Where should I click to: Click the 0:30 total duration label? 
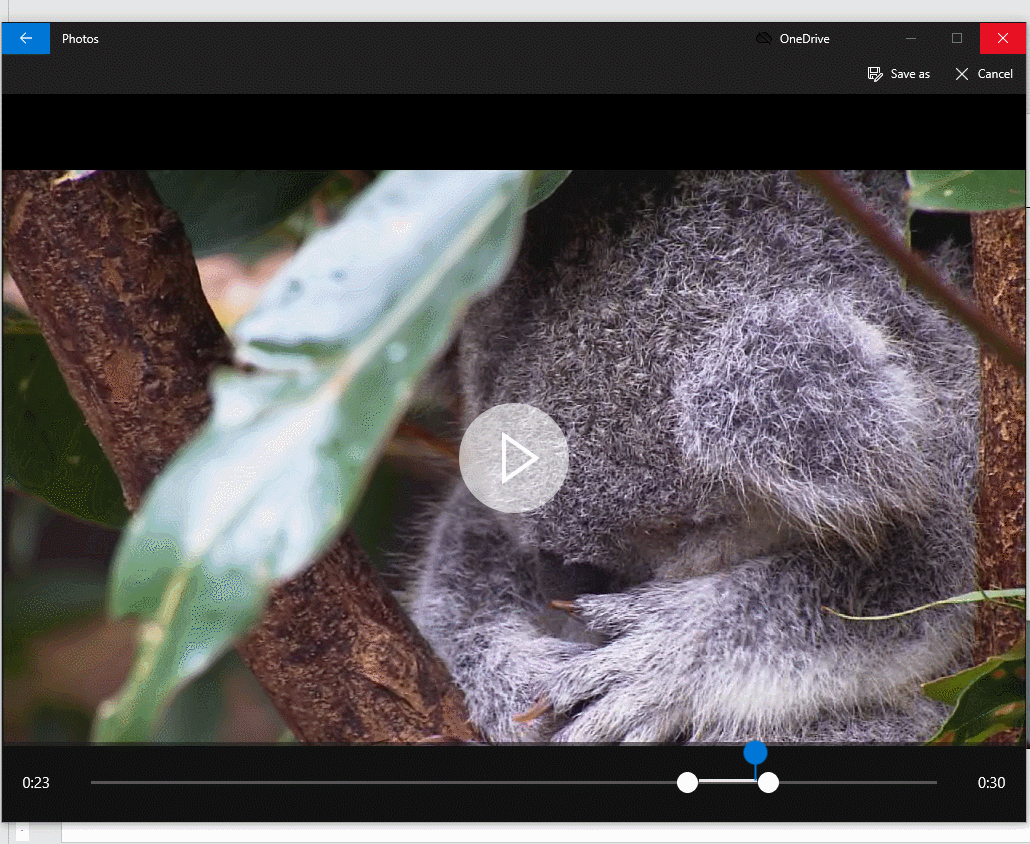click(991, 782)
